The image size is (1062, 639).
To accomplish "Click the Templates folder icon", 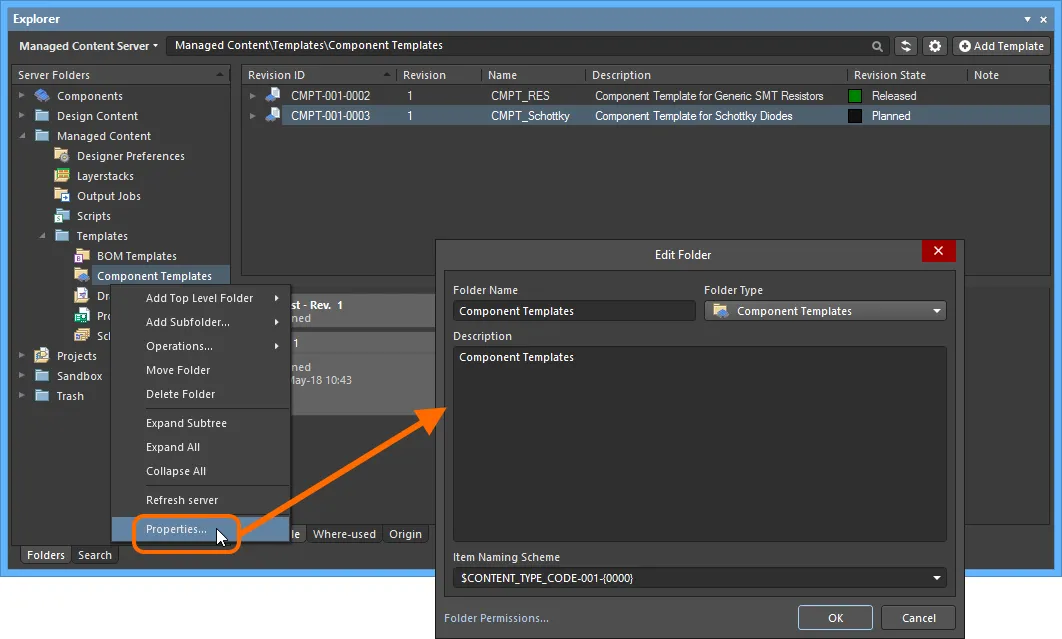I will (x=62, y=236).
